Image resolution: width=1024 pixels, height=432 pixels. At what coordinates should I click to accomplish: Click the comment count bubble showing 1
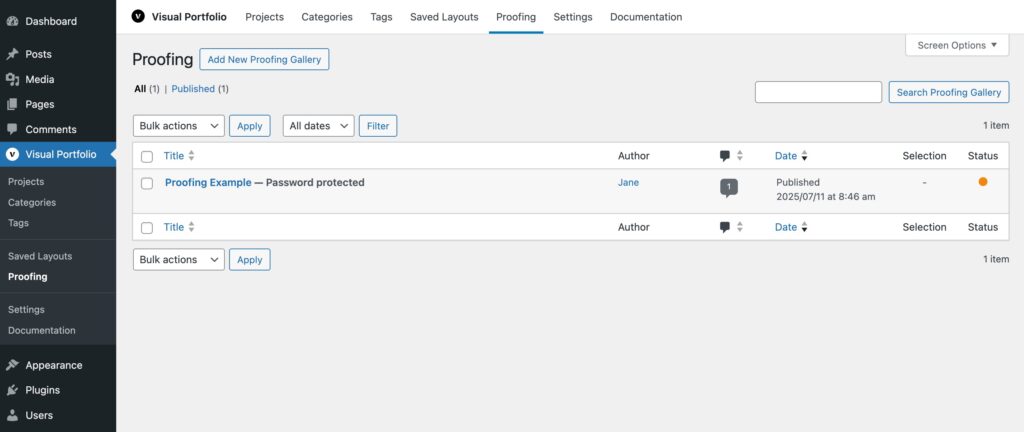pyautogui.click(x=729, y=187)
